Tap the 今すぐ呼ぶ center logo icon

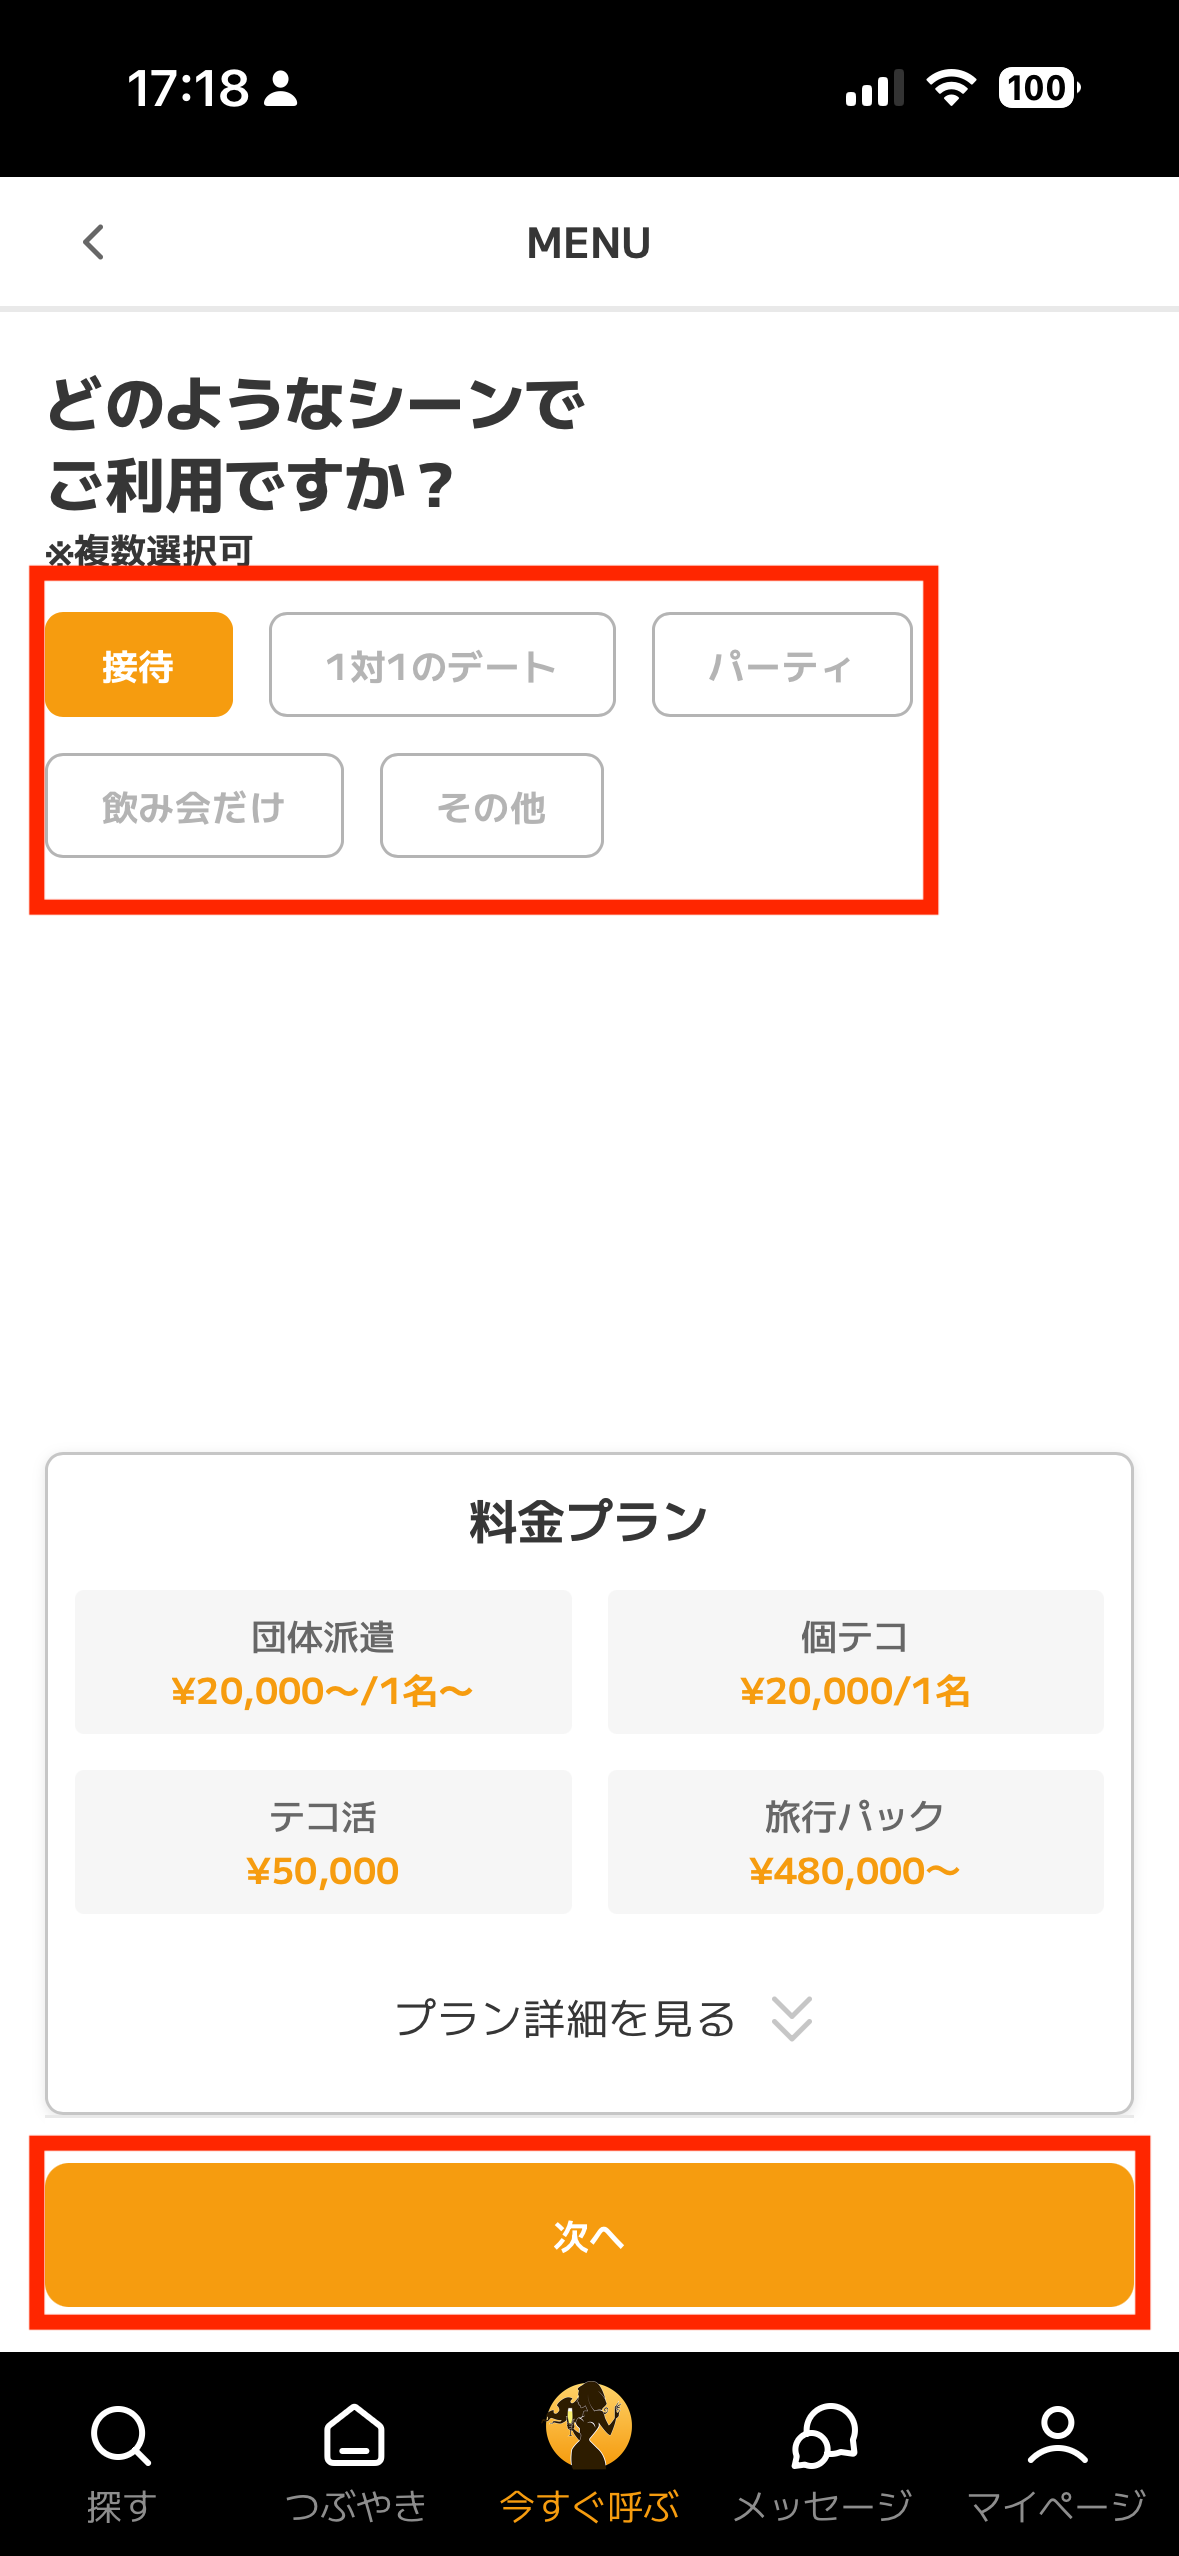[589, 2426]
